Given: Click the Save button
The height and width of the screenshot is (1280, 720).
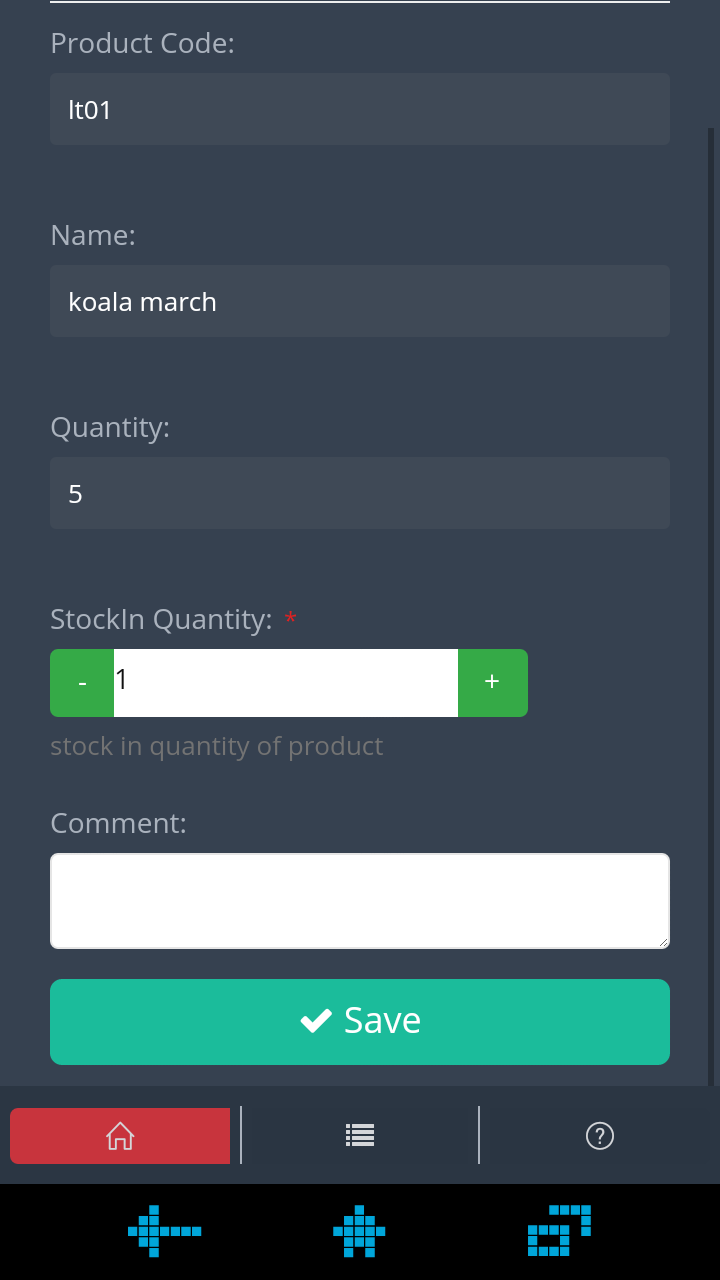Looking at the screenshot, I should 360,1022.
